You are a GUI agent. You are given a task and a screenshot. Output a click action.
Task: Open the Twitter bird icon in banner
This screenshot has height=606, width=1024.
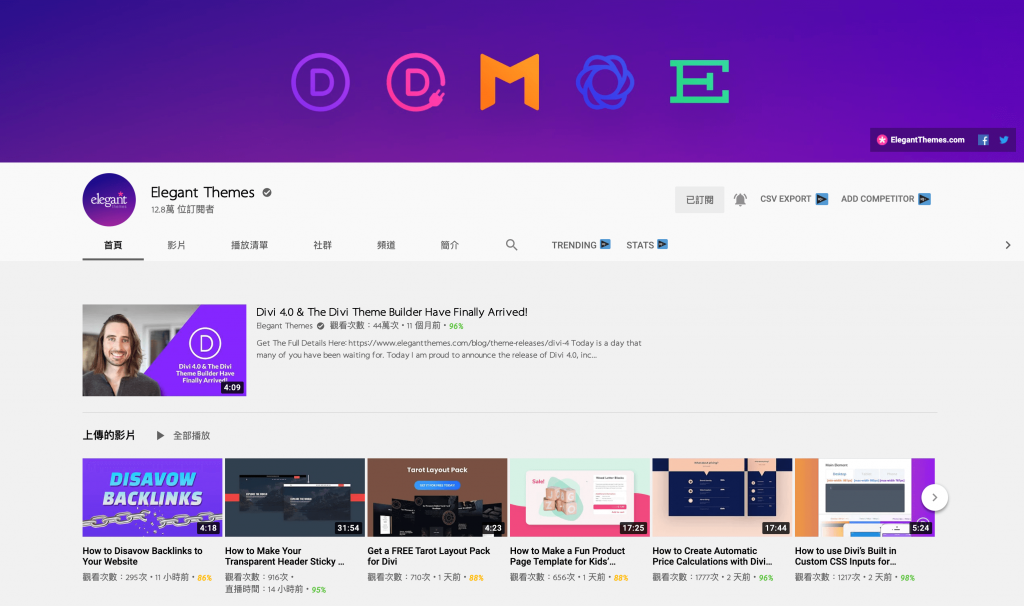tap(1004, 140)
